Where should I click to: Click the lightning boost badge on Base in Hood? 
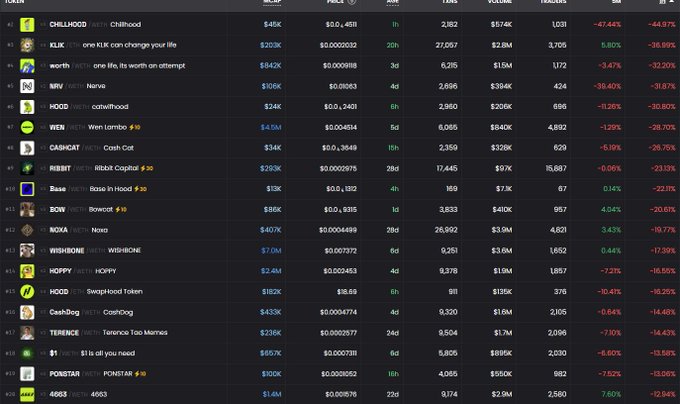pyautogui.click(x=141, y=189)
